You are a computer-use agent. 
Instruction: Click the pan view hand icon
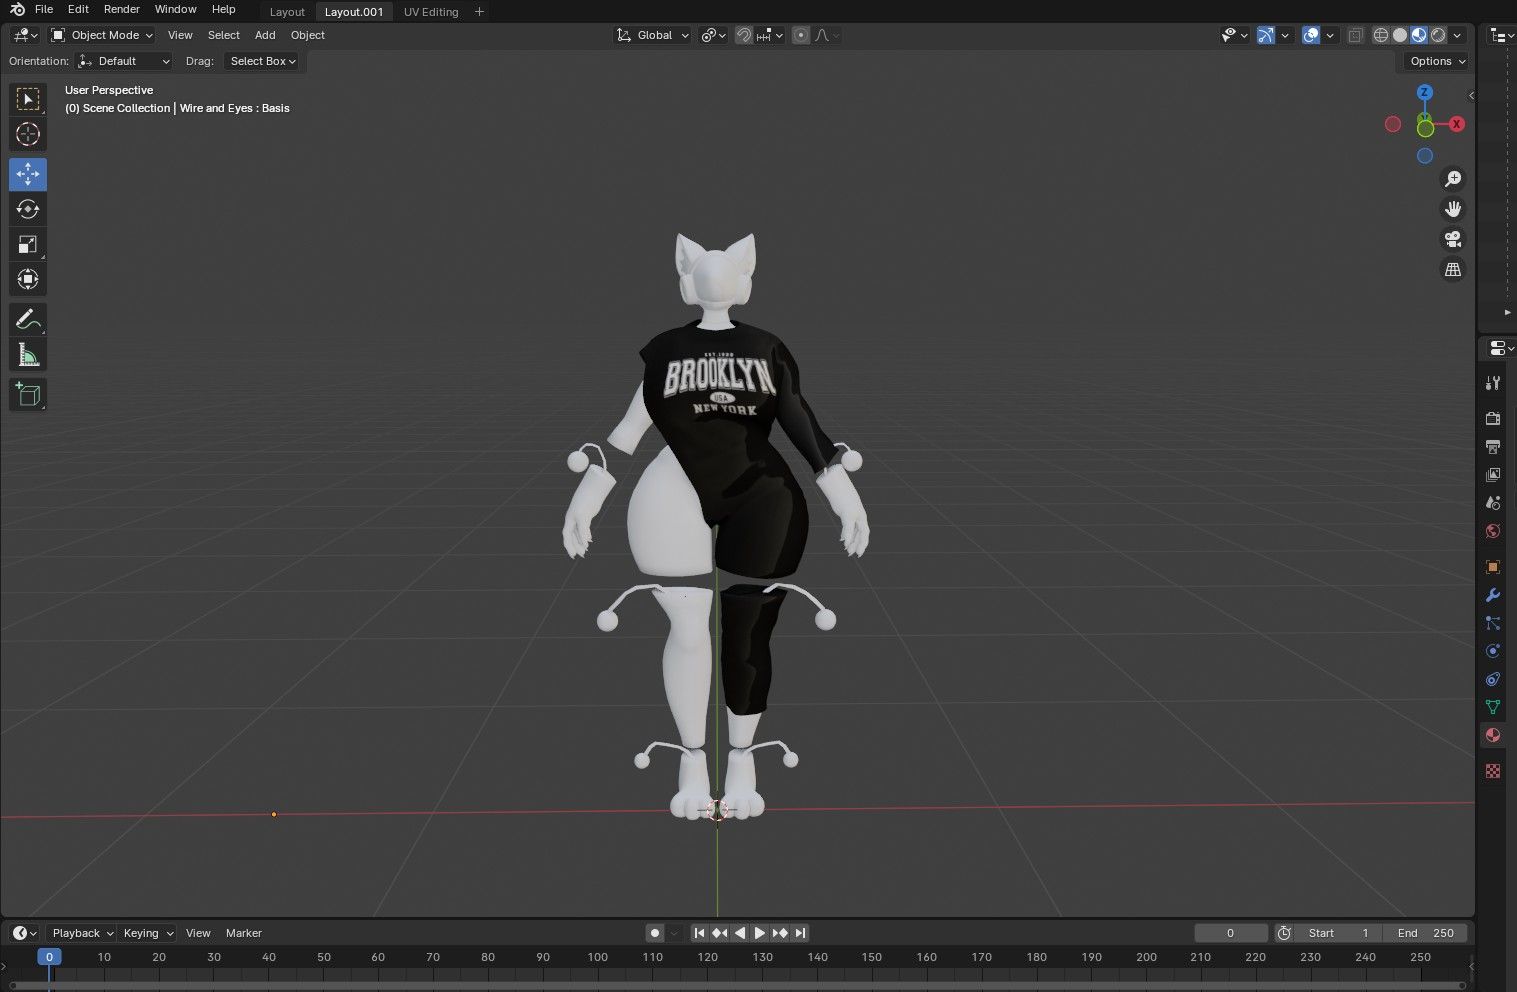1453,209
